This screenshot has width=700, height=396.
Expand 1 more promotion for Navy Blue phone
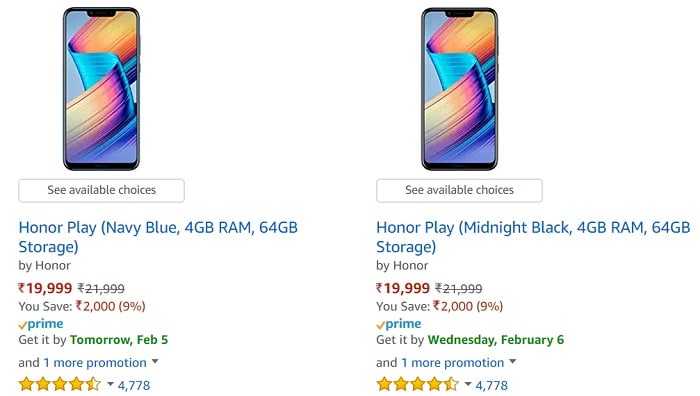pos(155,362)
